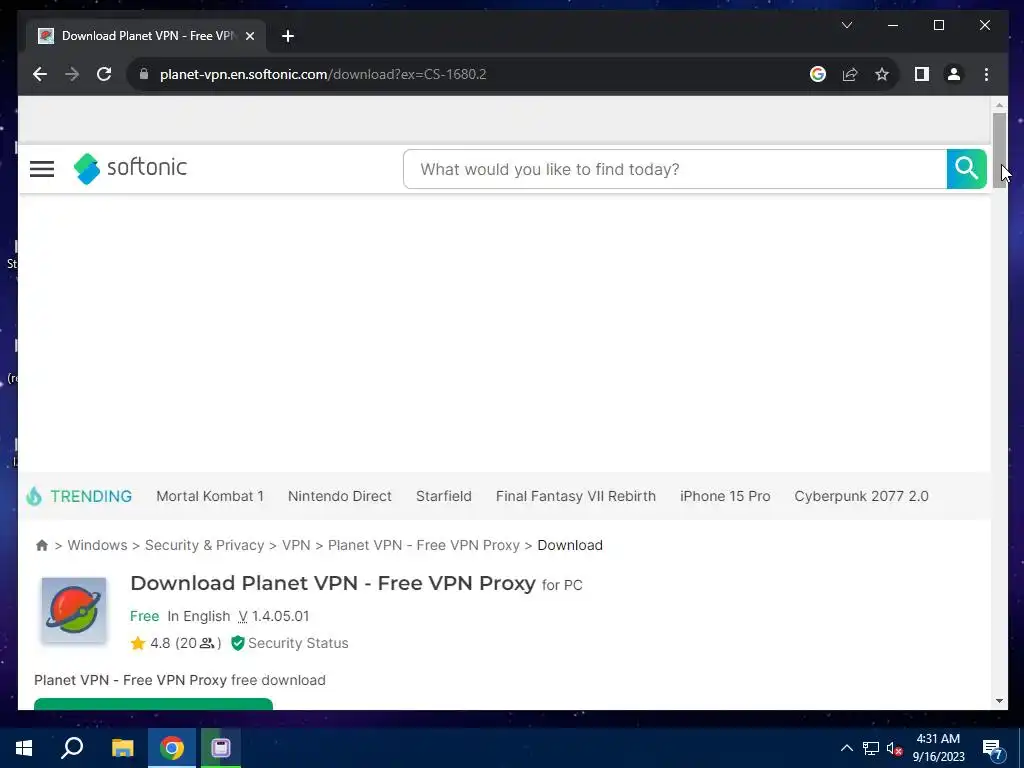Screen dimensions: 1024x768
Task: Switch to Chrome on the taskbar
Action: [x=172, y=748]
